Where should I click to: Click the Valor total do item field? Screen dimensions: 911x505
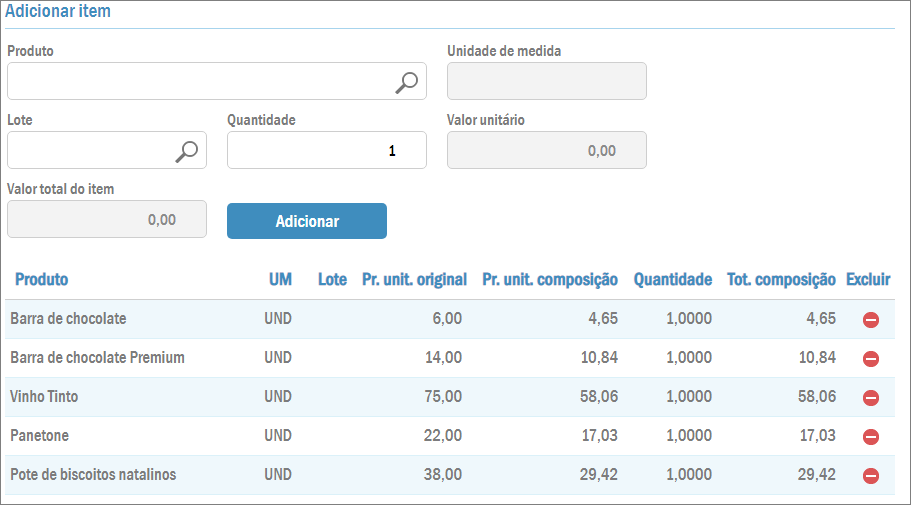[106, 220]
